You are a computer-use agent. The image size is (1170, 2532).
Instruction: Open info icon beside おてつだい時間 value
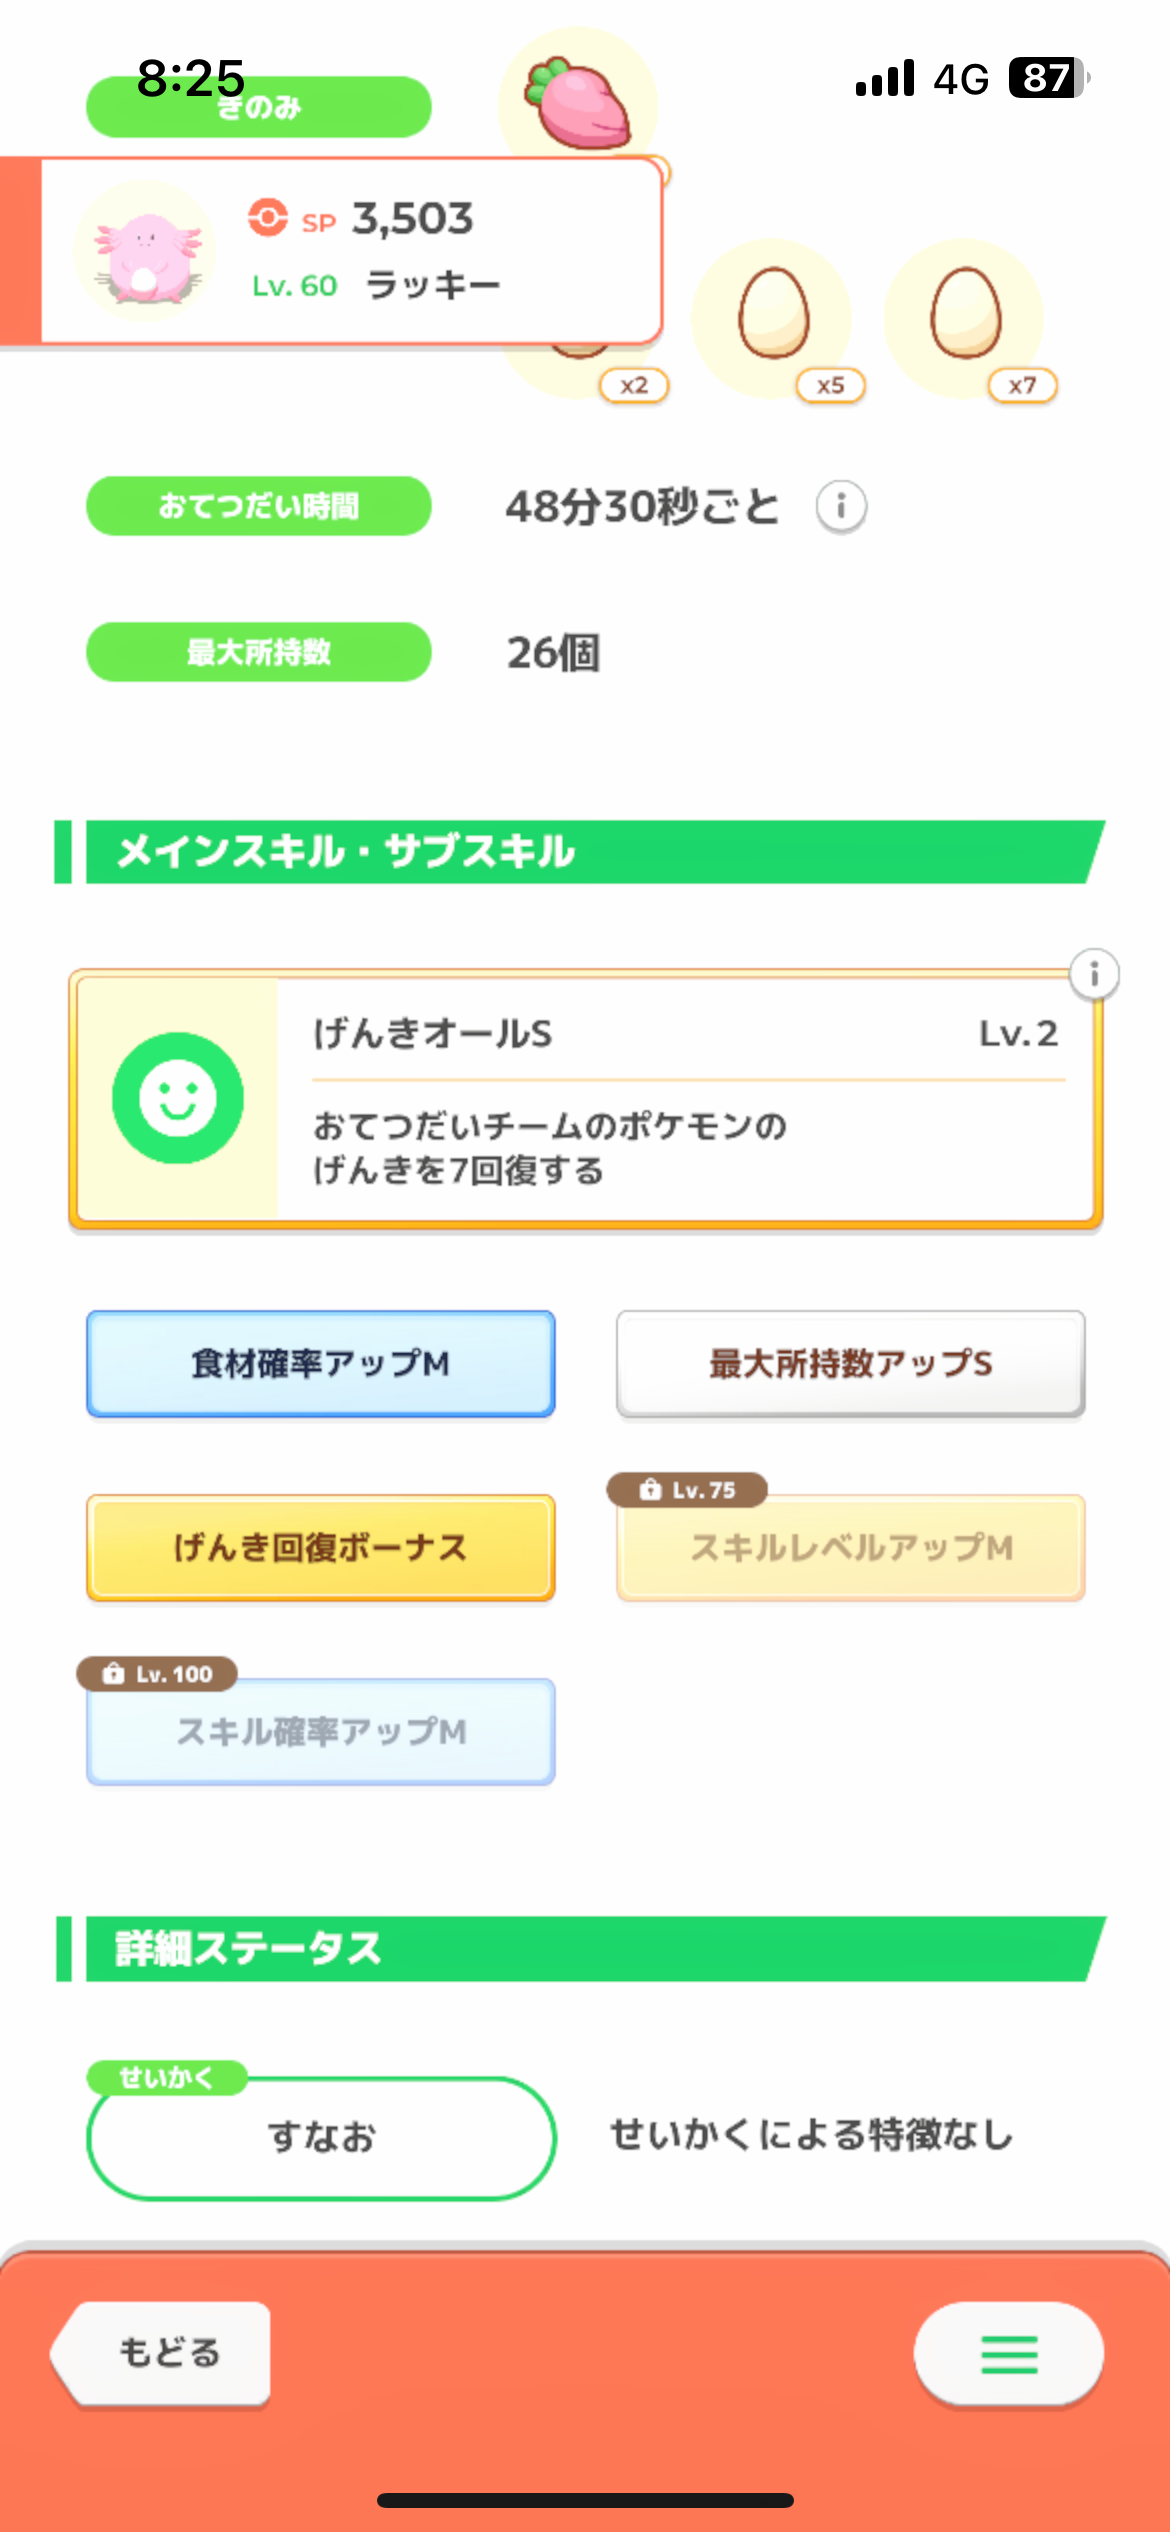[841, 507]
